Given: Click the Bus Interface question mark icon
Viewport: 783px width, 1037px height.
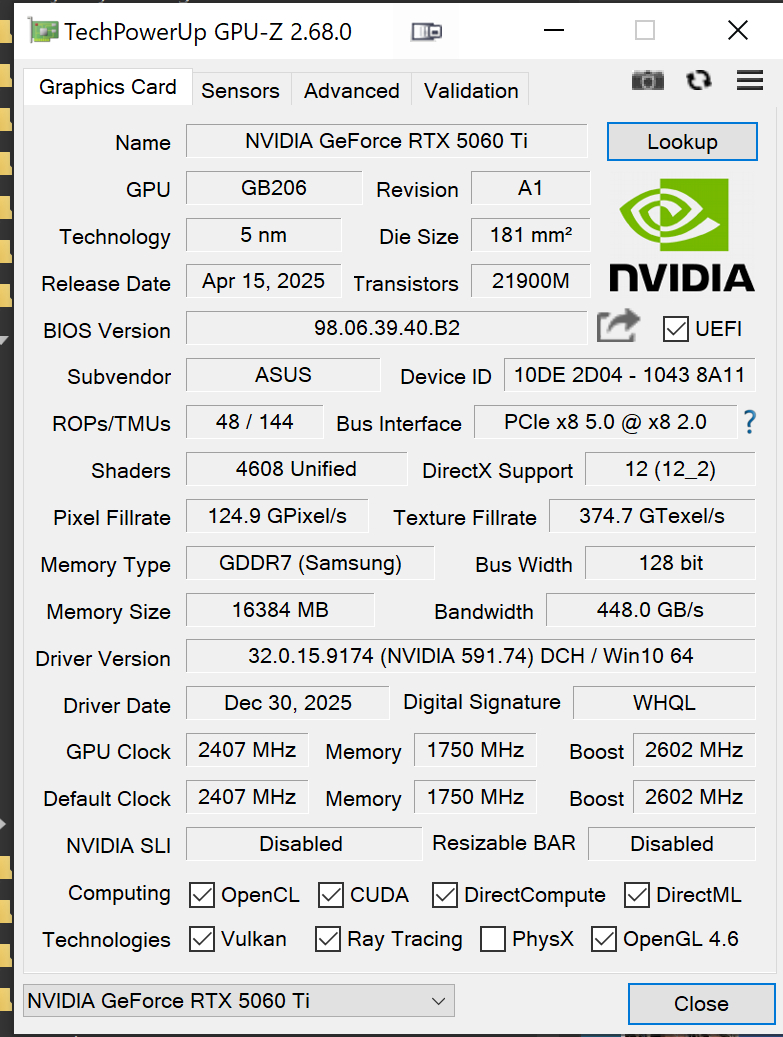Looking at the screenshot, I should 750,423.
